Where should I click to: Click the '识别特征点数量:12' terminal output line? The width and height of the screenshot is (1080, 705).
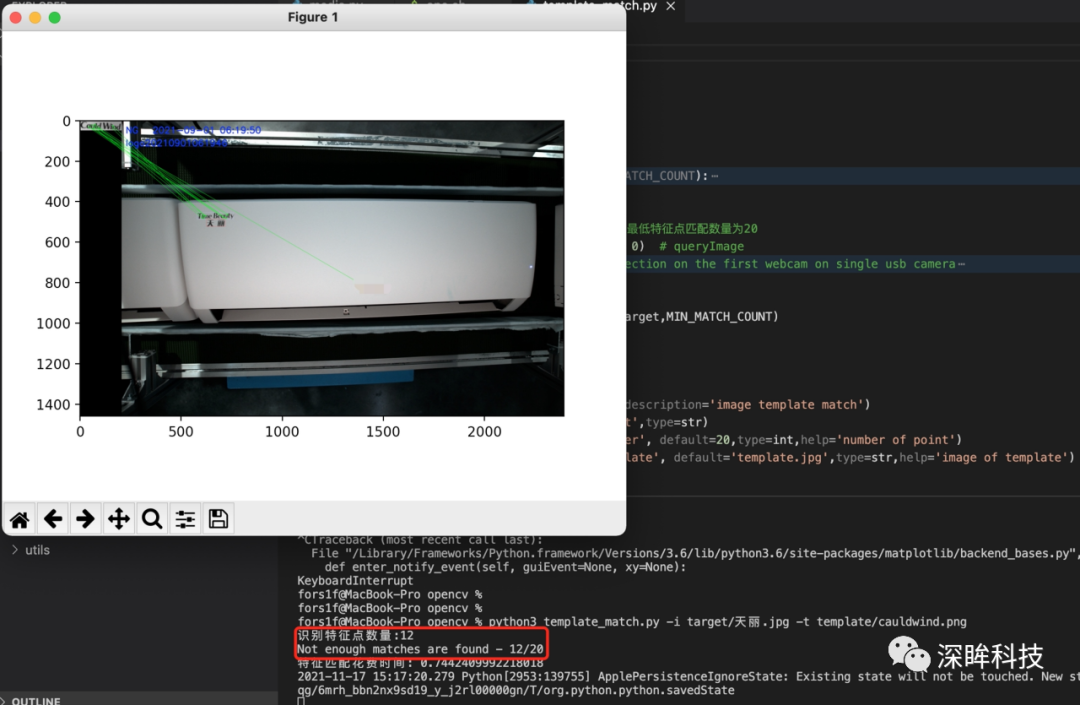(355, 635)
